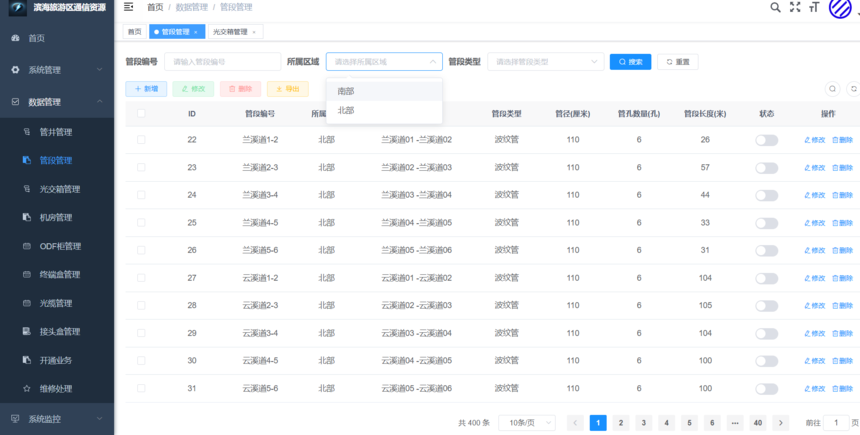The width and height of the screenshot is (860, 435).
Task: Check the checkbox for row ID 24
Action: (x=141, y=195)
